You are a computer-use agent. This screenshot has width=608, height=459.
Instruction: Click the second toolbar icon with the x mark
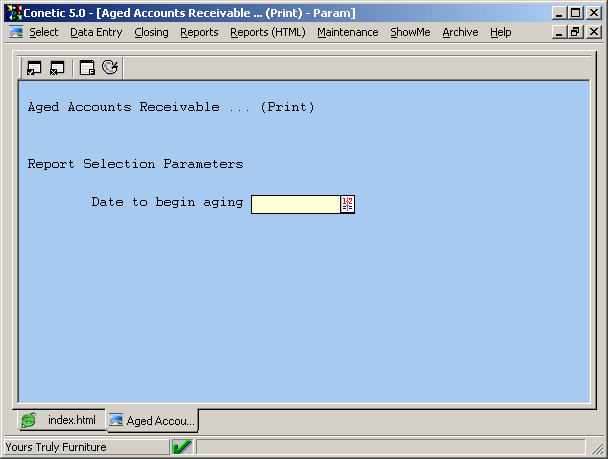point(57,68)
